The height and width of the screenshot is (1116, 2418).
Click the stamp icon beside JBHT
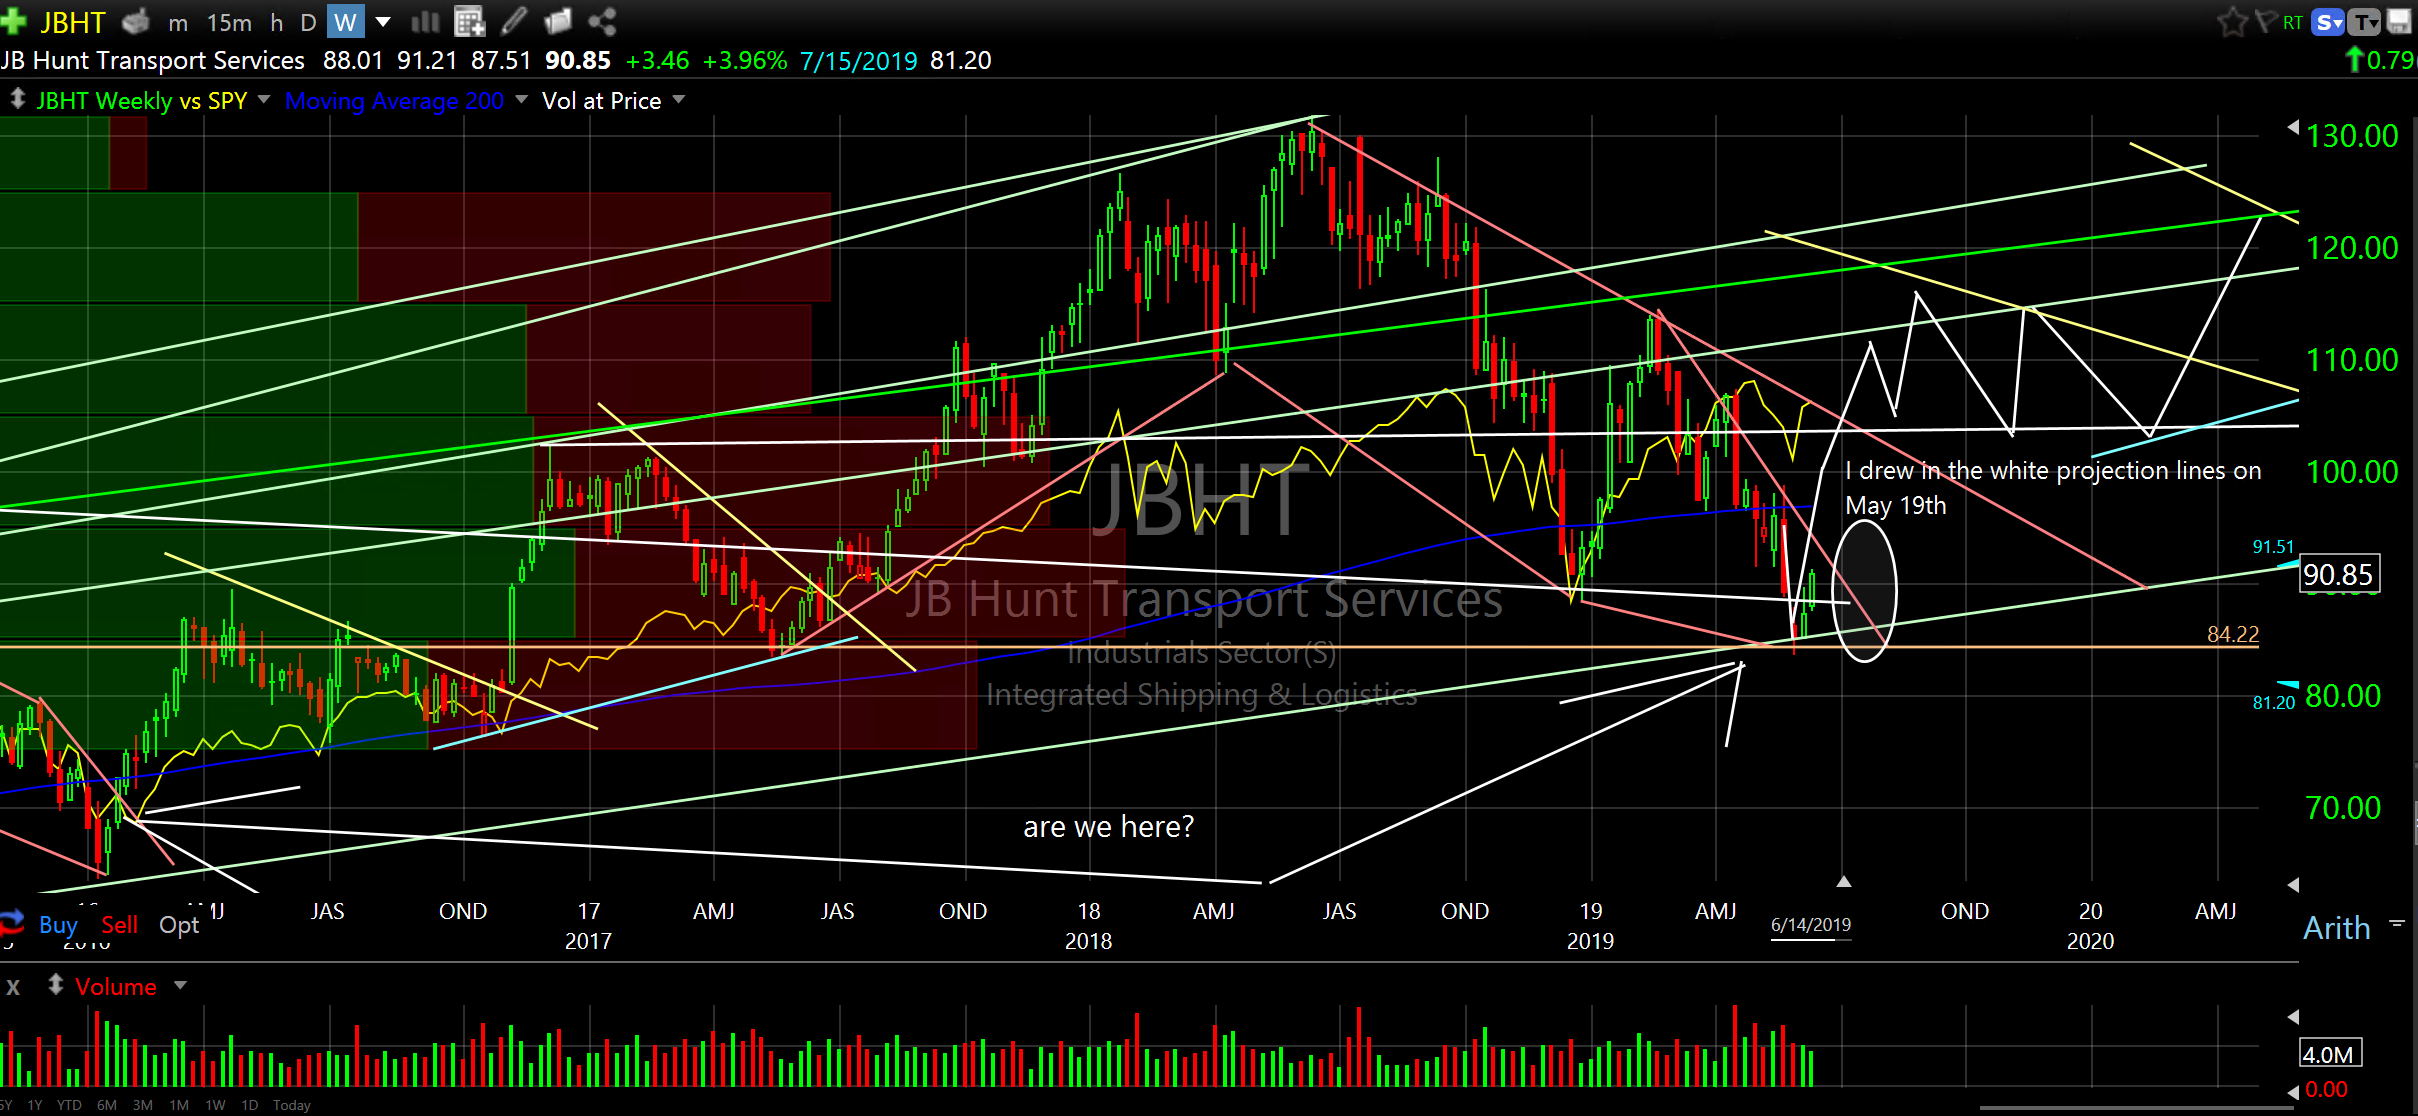(136, 21)
